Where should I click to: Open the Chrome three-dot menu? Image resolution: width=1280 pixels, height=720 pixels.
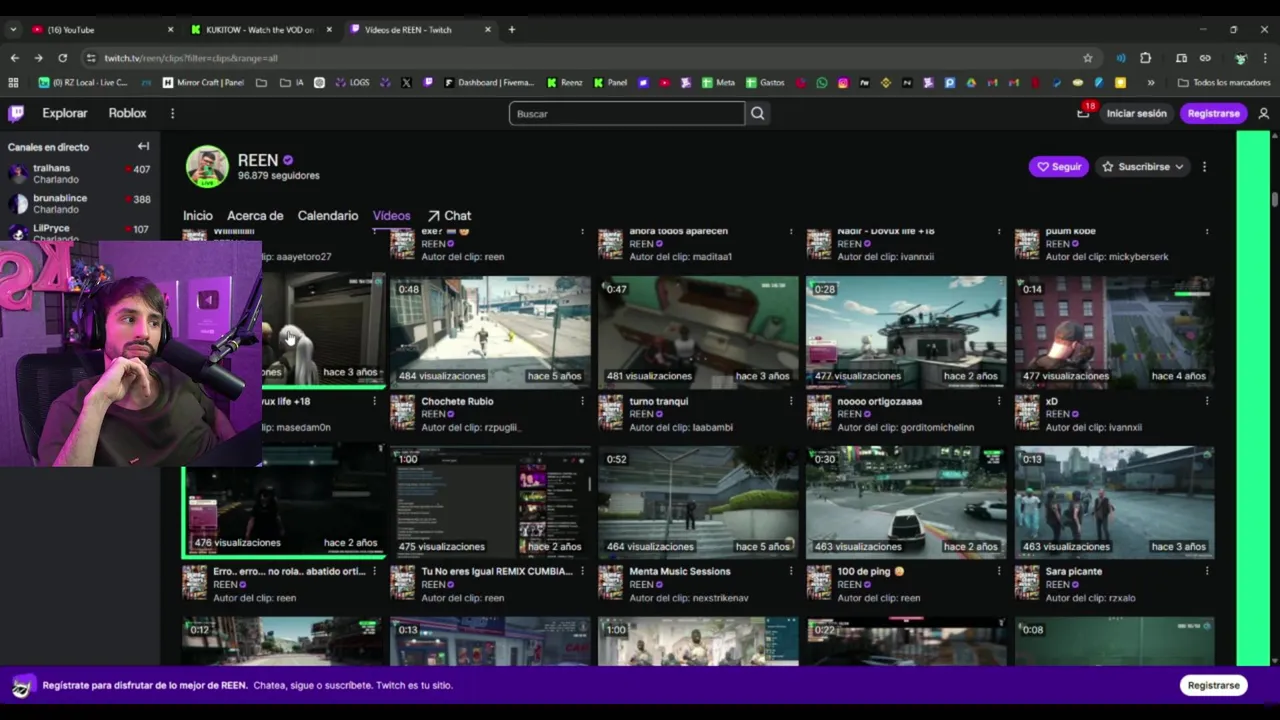click(1265, 58)
